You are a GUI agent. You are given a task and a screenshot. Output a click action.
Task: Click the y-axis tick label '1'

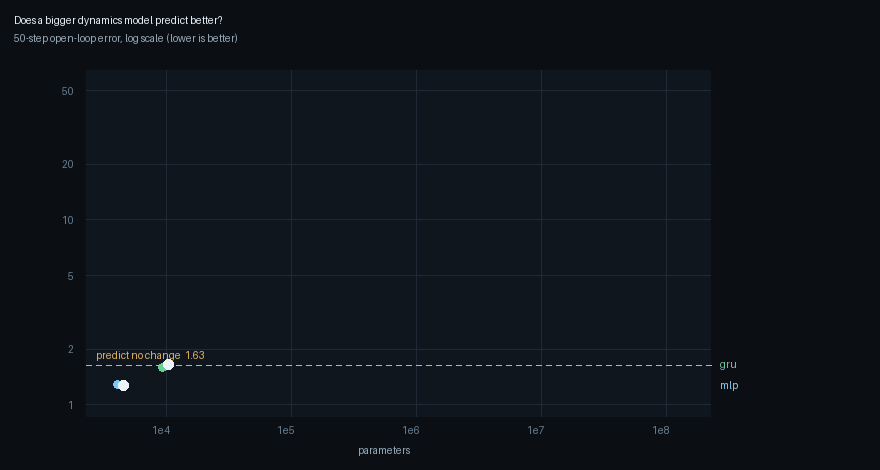[71, 405]
